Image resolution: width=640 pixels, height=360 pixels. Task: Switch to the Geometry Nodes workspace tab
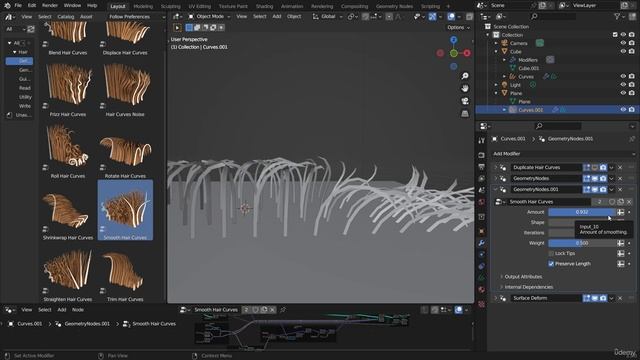point(394,6)
